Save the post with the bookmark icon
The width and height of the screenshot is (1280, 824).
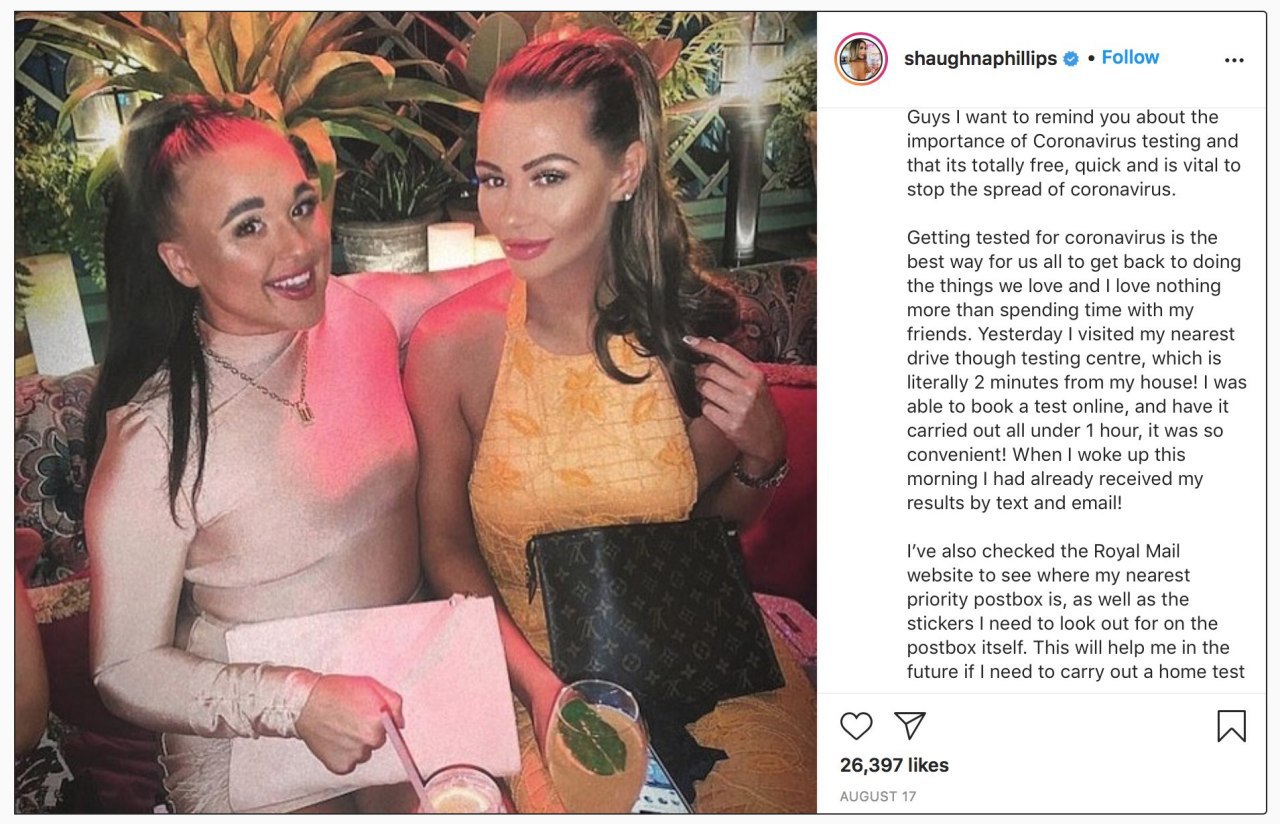(x=1231, y=725)
